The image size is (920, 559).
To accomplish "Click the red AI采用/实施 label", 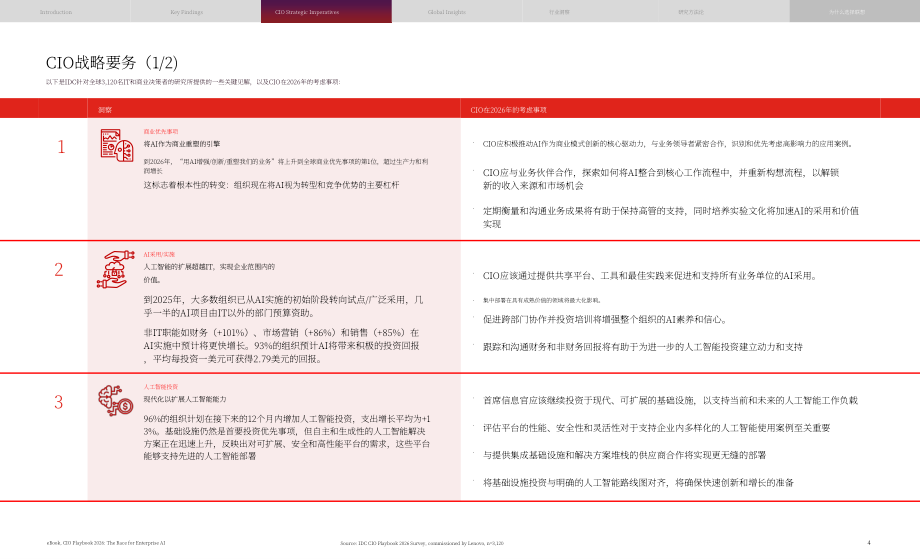I will [x=159, y=255].
